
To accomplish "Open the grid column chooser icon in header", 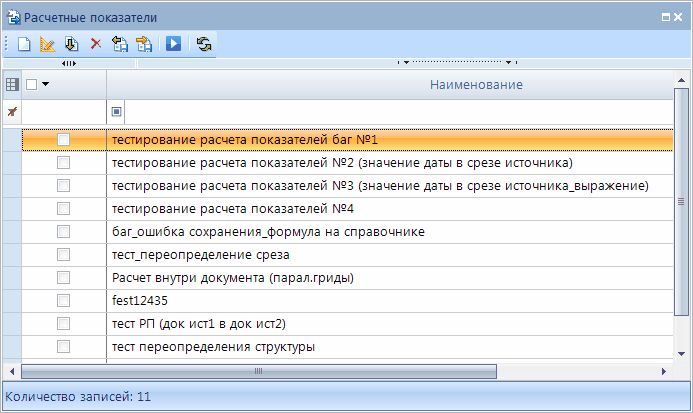I will point(13,85).
